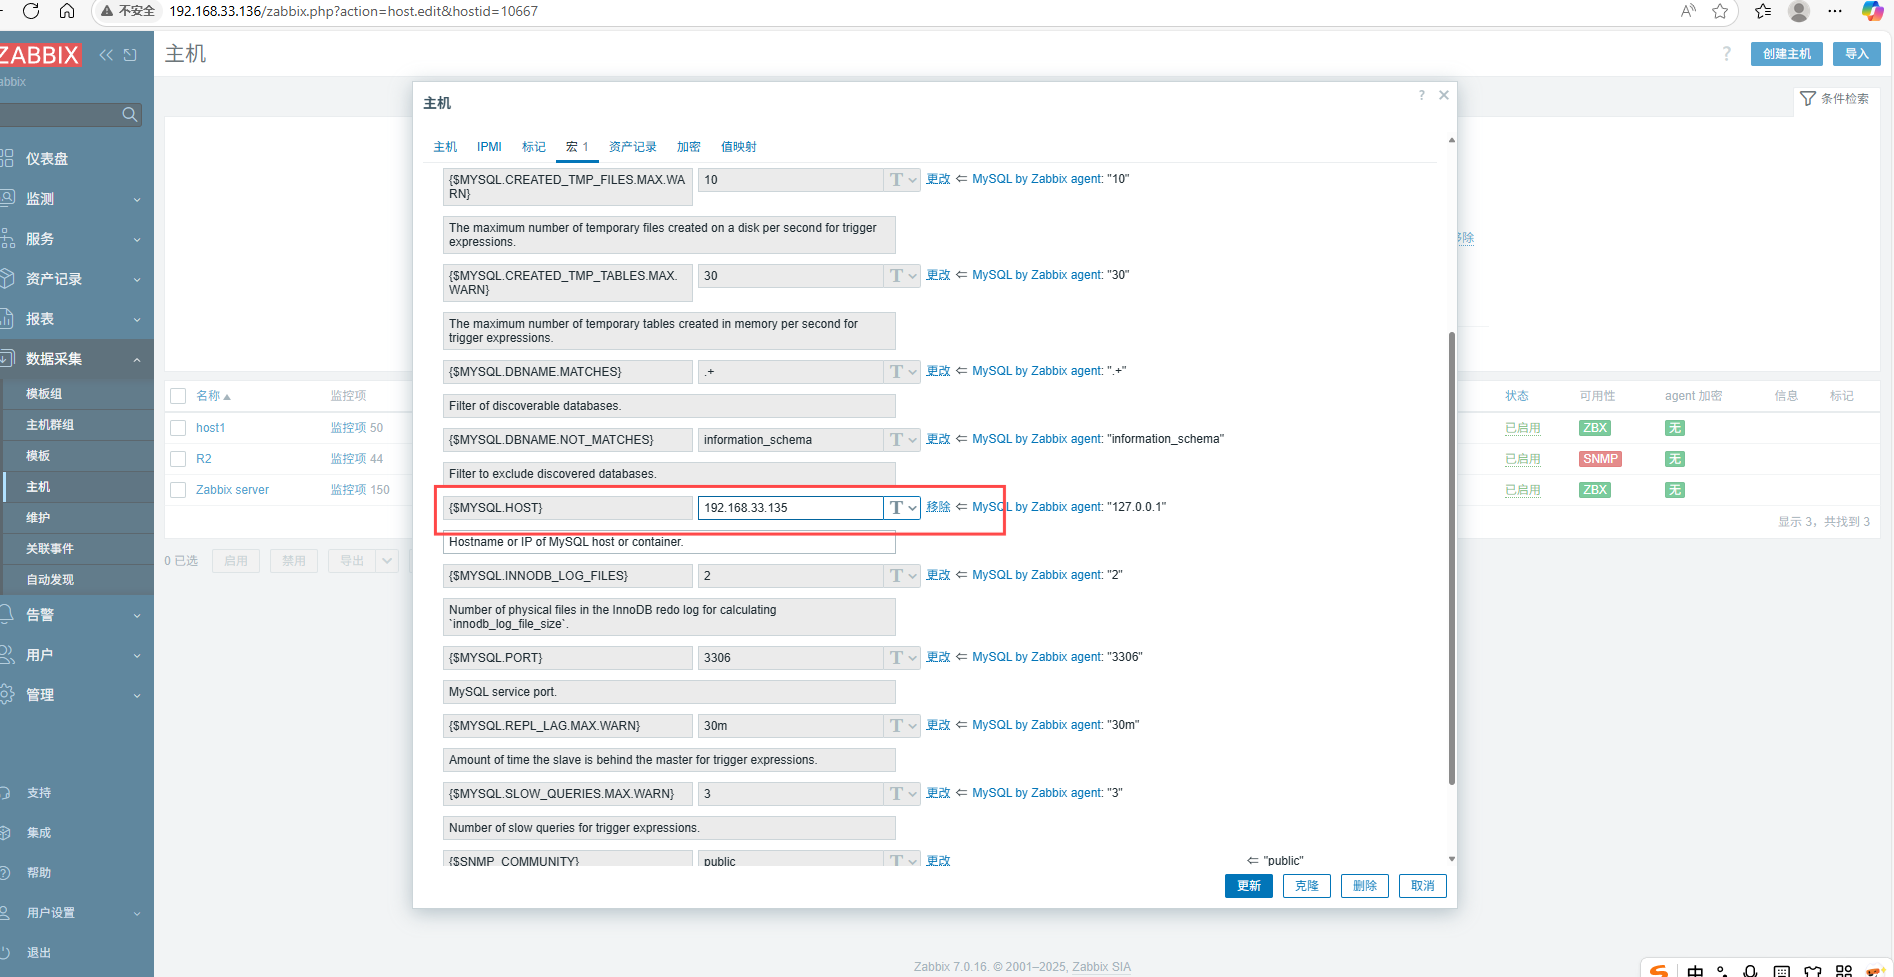Click 更改 link for {$MYSQL.PORT}
The width and height of the screenshot is (1894, 977).
938,657
